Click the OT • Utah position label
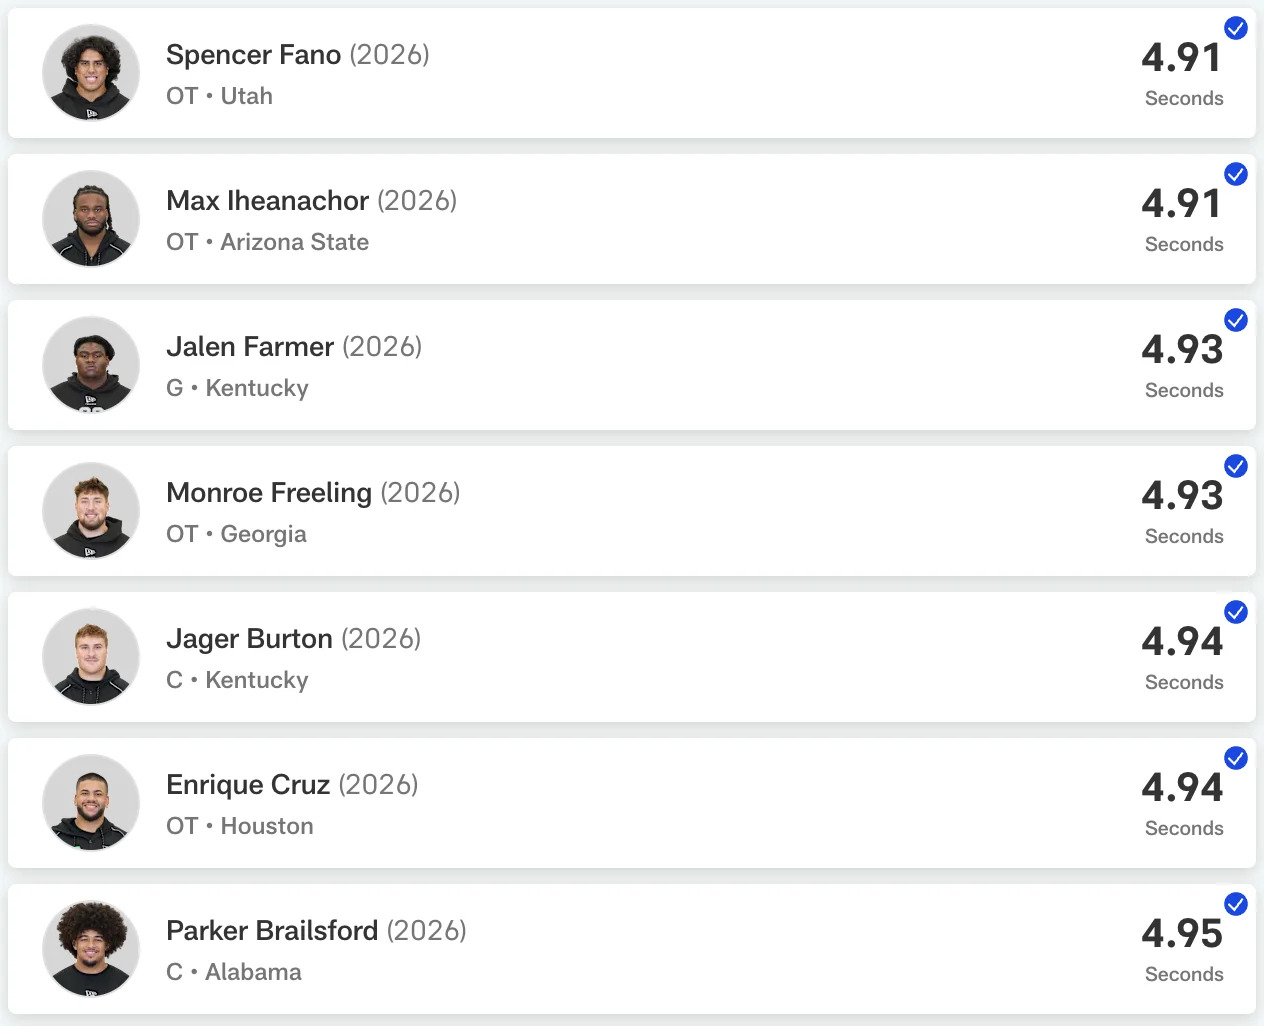The image size is (1264, 1026). (x=219, y=96)
